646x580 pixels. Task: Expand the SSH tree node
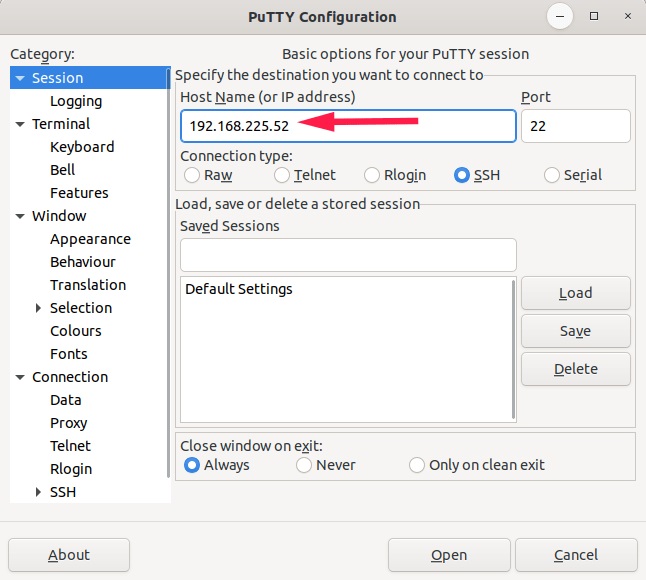(x=39, y=492)
